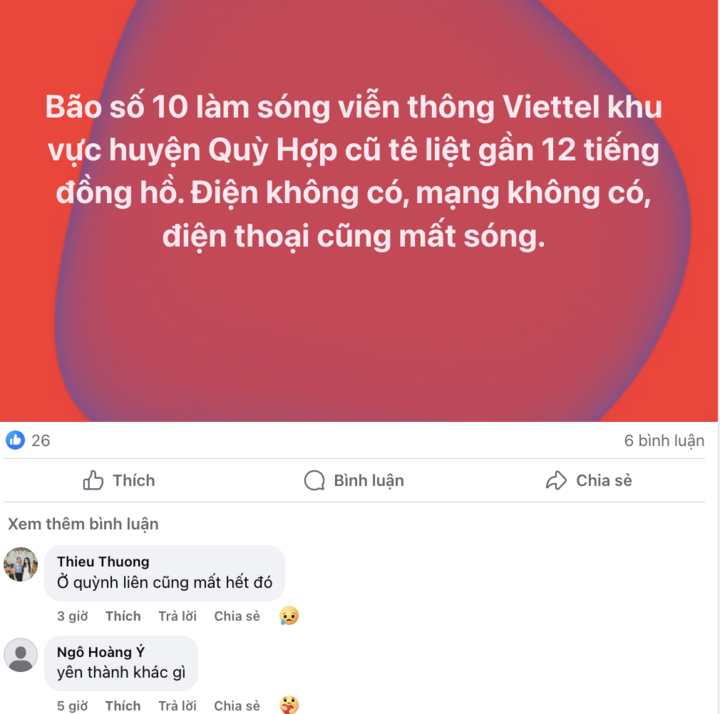This screenshot has height=714, width=720.
Task: Share Thieu Thuong's comment via Chia sẻ
Action: point(237,616)
